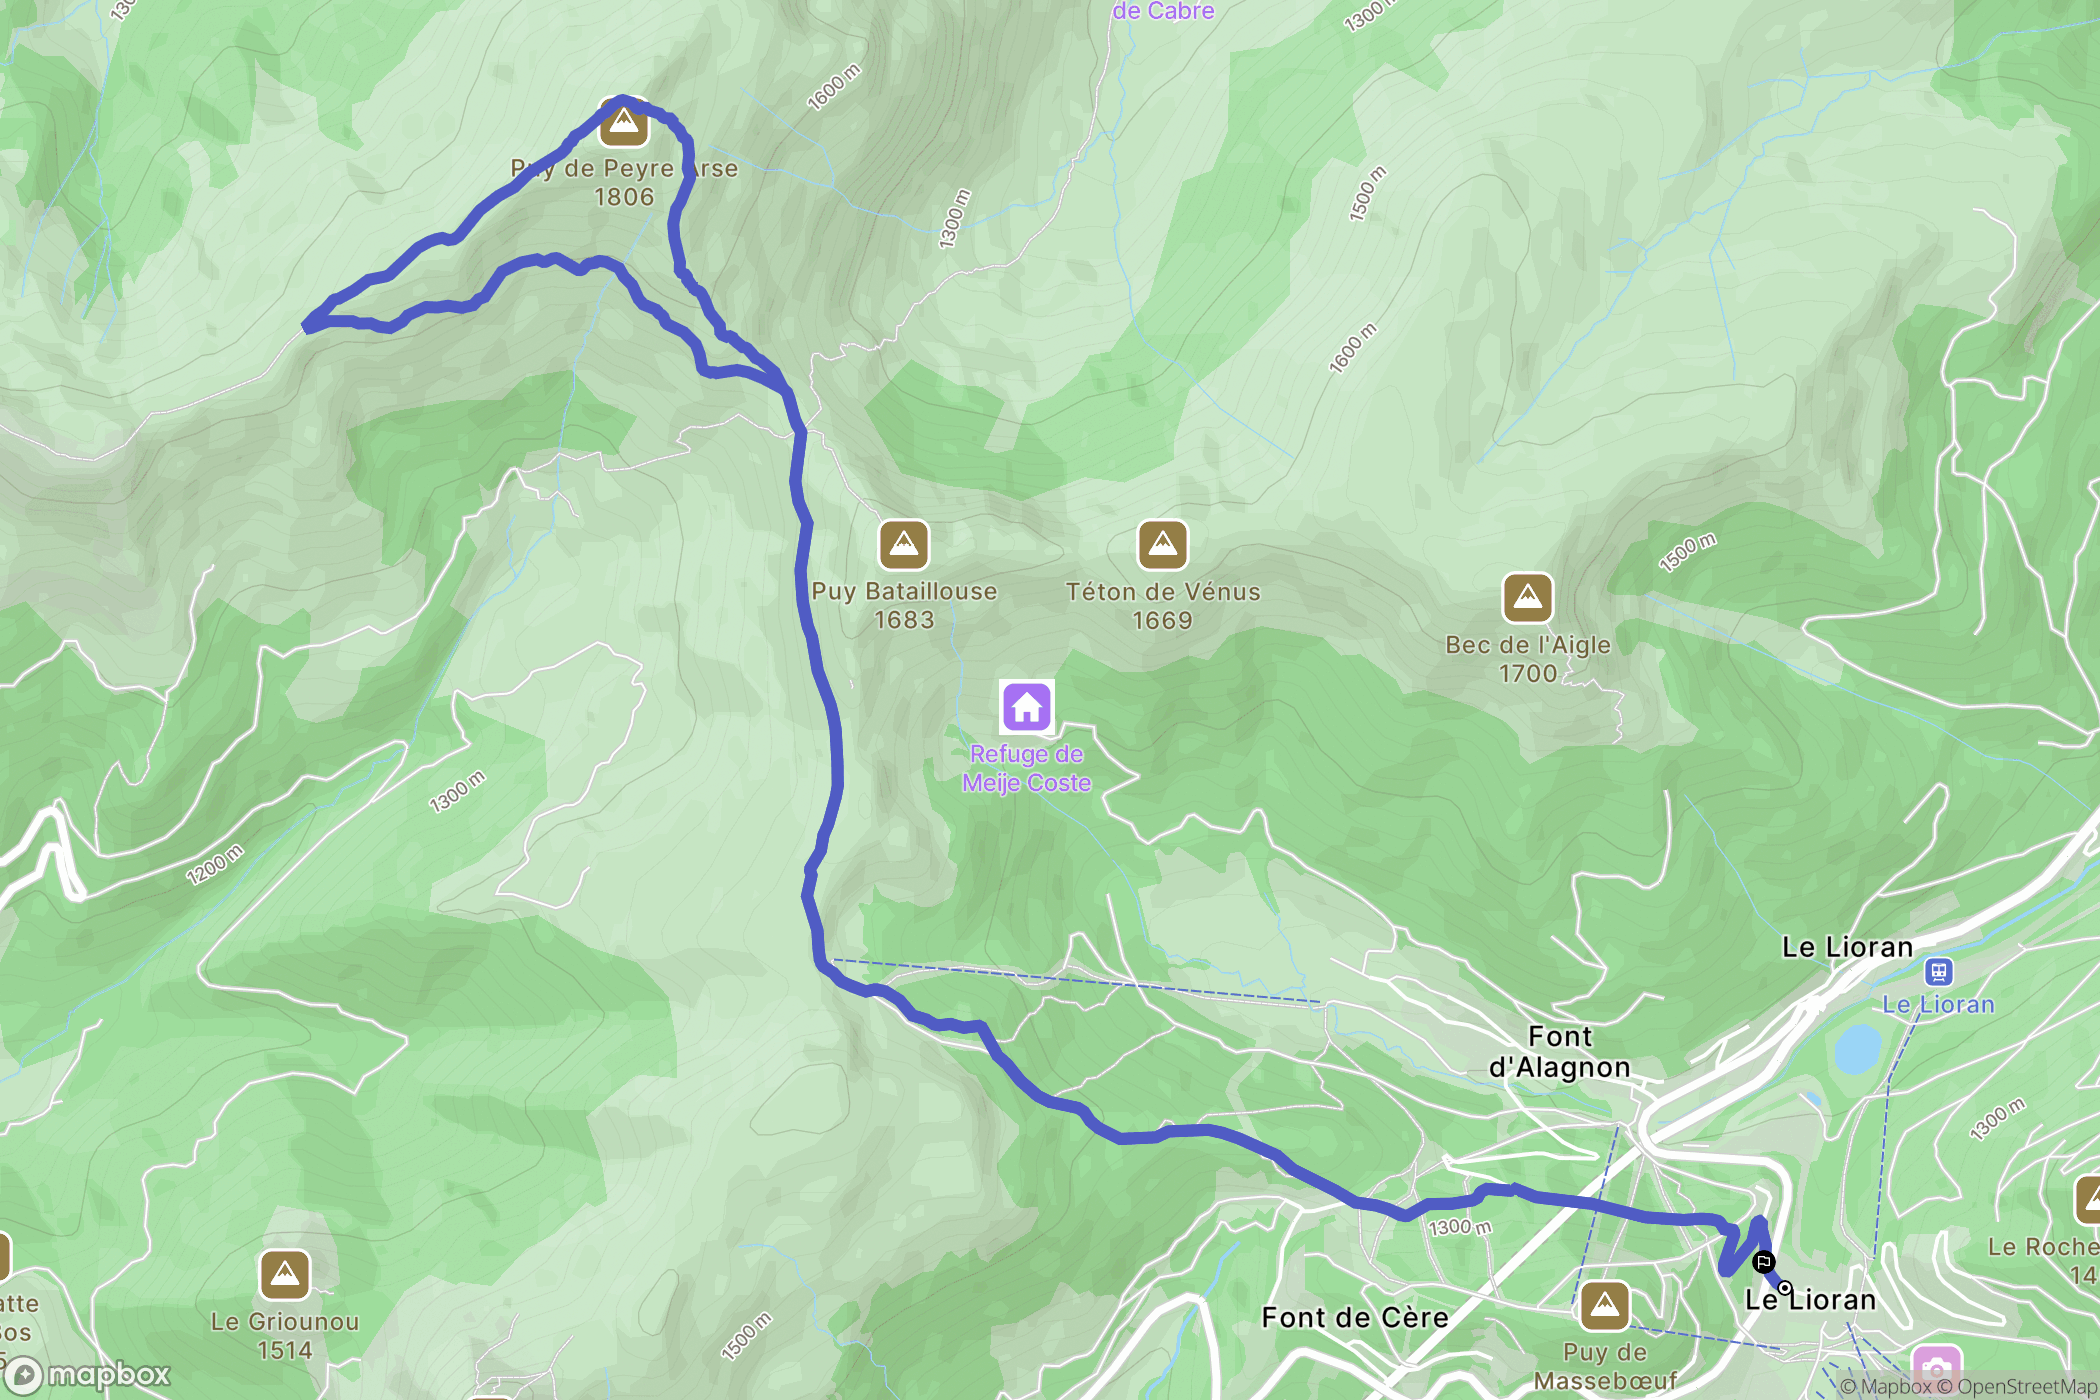Select the Puy de Massebœuf peak icon

click(x=1605, y=1306)
